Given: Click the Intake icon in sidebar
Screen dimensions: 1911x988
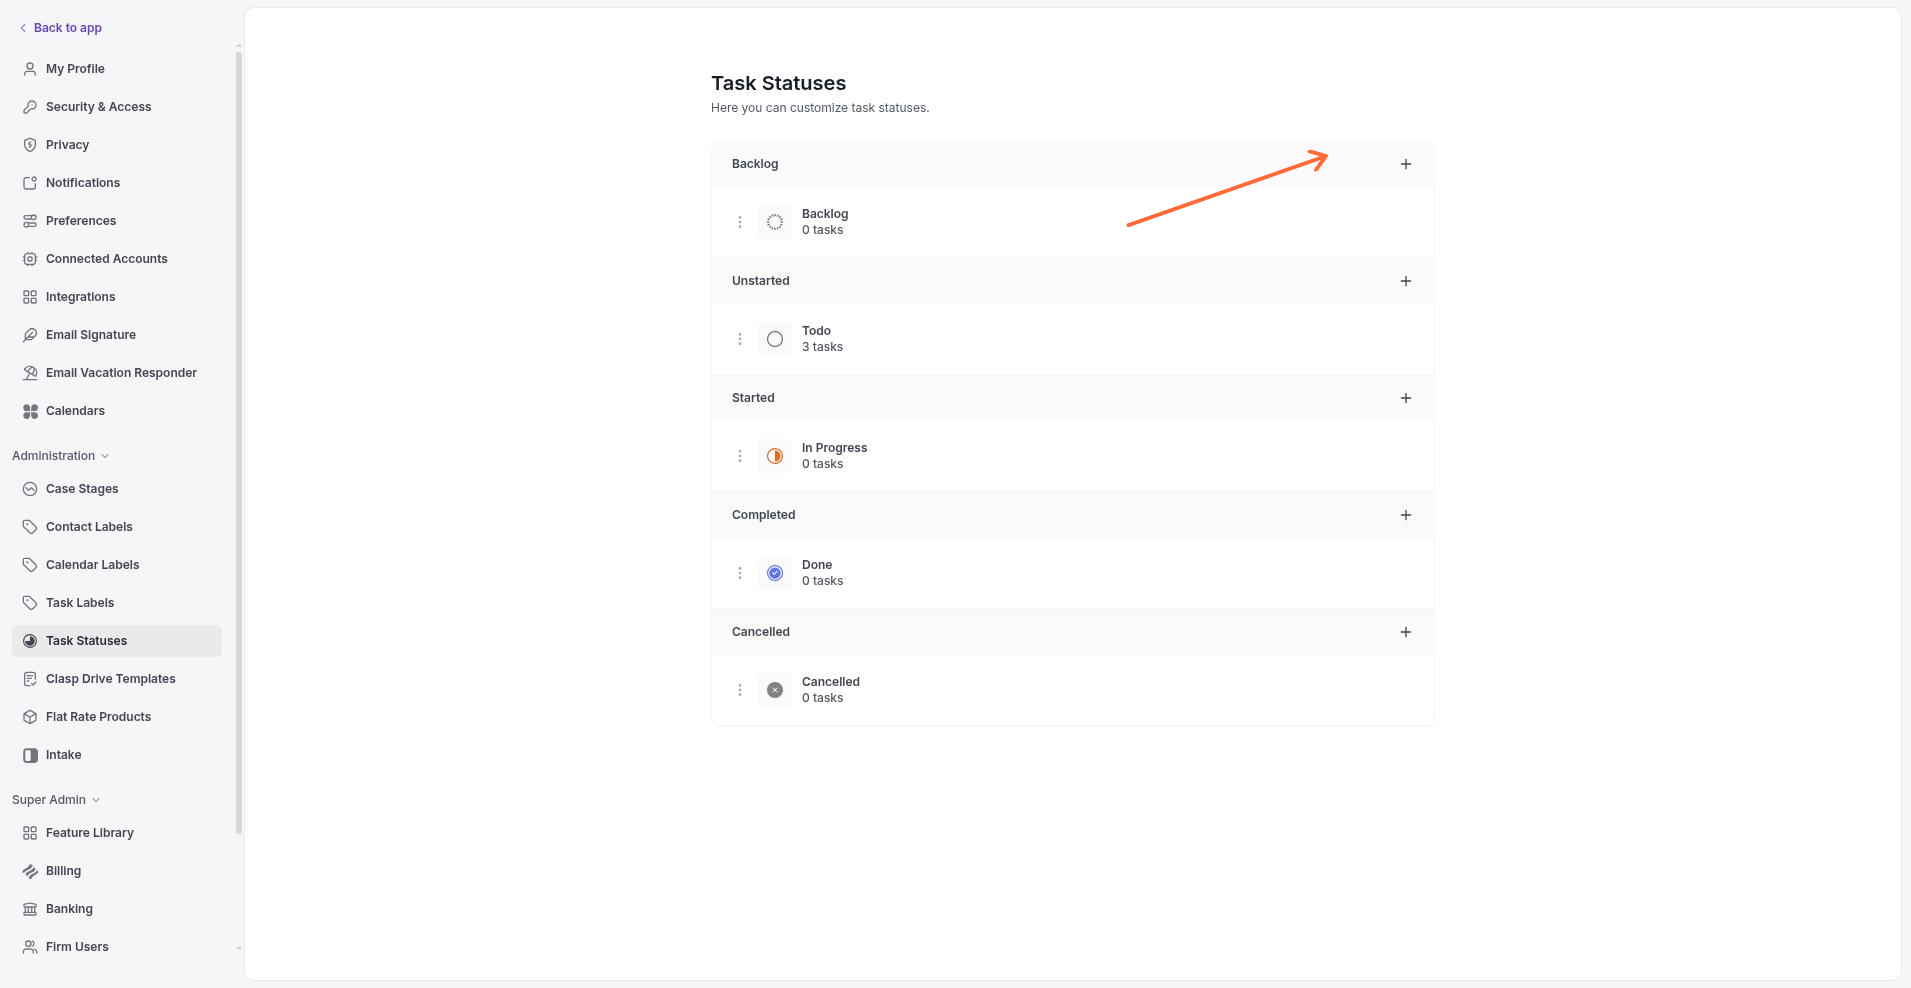Looking at the screenshot, I should point(30,755).
